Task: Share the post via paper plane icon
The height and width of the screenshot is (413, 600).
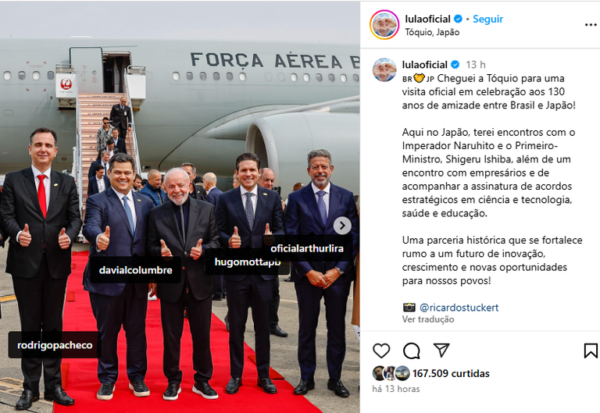Action: [441, 350]
